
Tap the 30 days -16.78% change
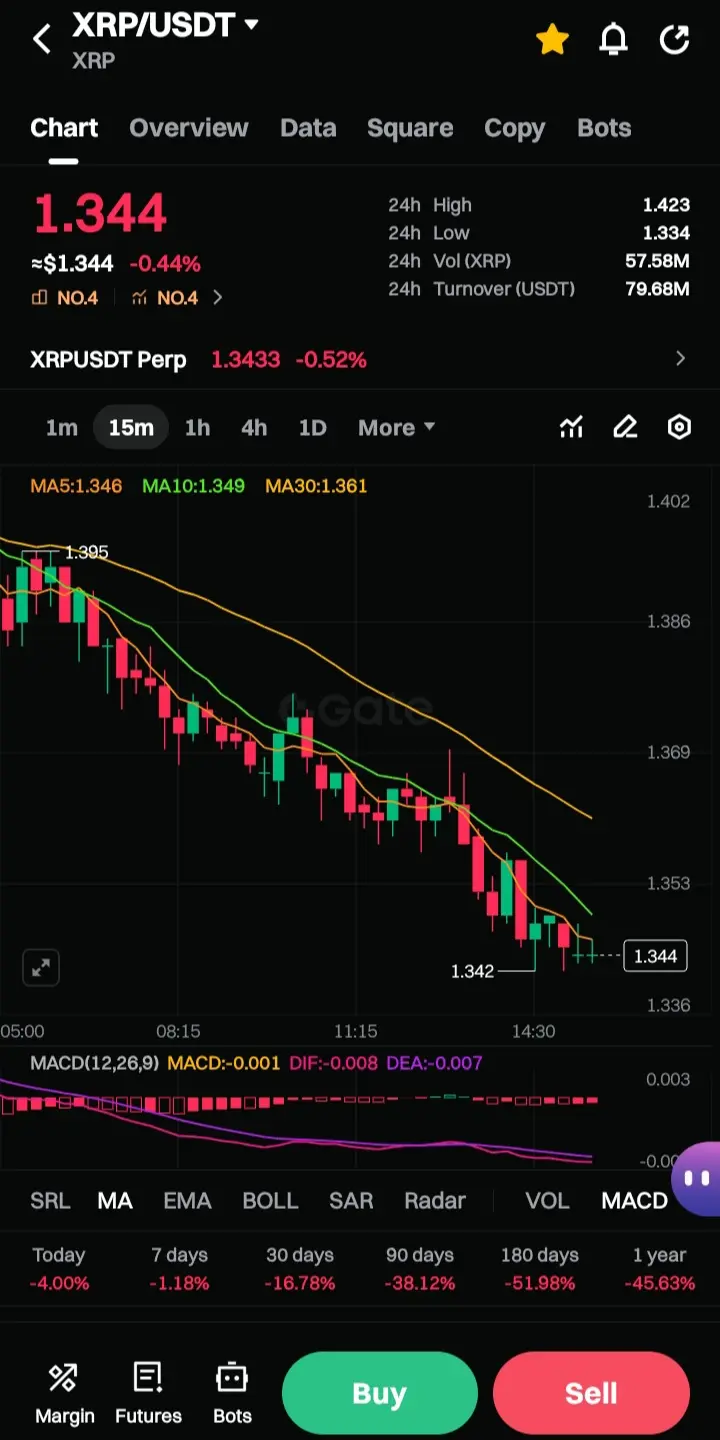[x=300, y=1268]
